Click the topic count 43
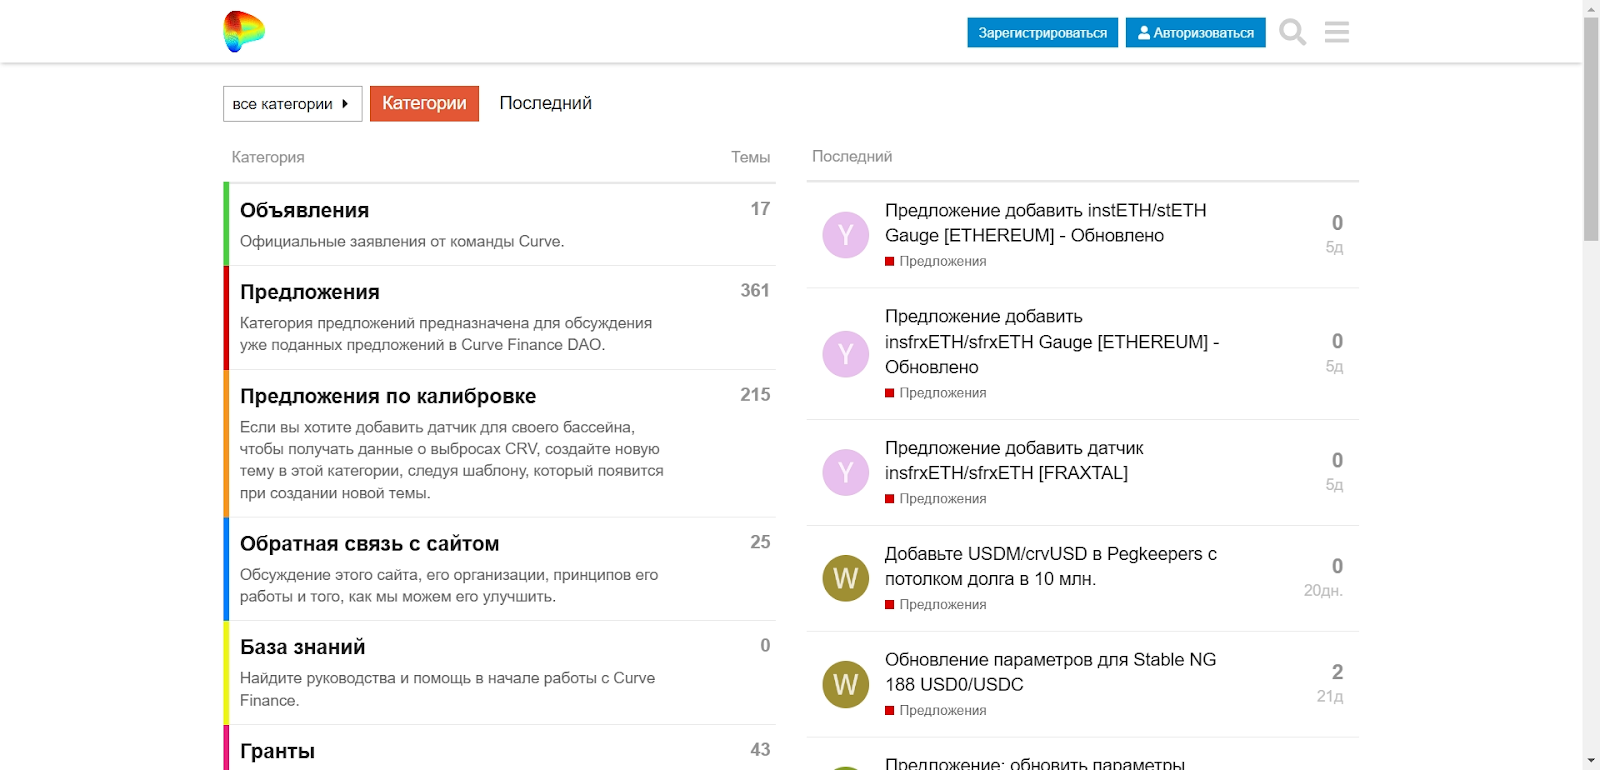The height and width of the screenshot is (770, 1600). [760, 750]
